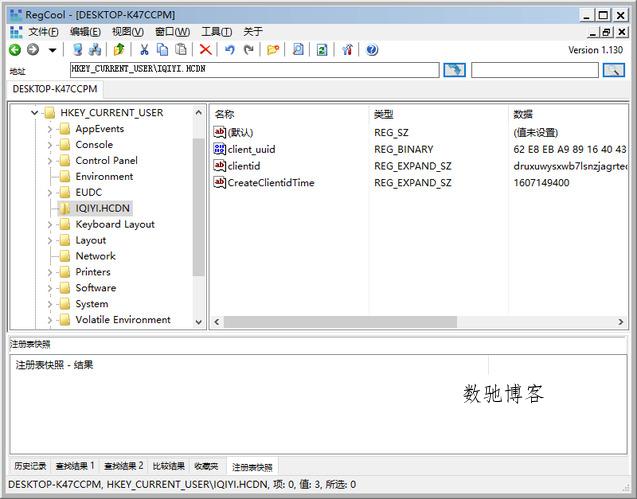Click the Paste clipboard icon
The image size is (637, 499).
(x=181, y=50)
